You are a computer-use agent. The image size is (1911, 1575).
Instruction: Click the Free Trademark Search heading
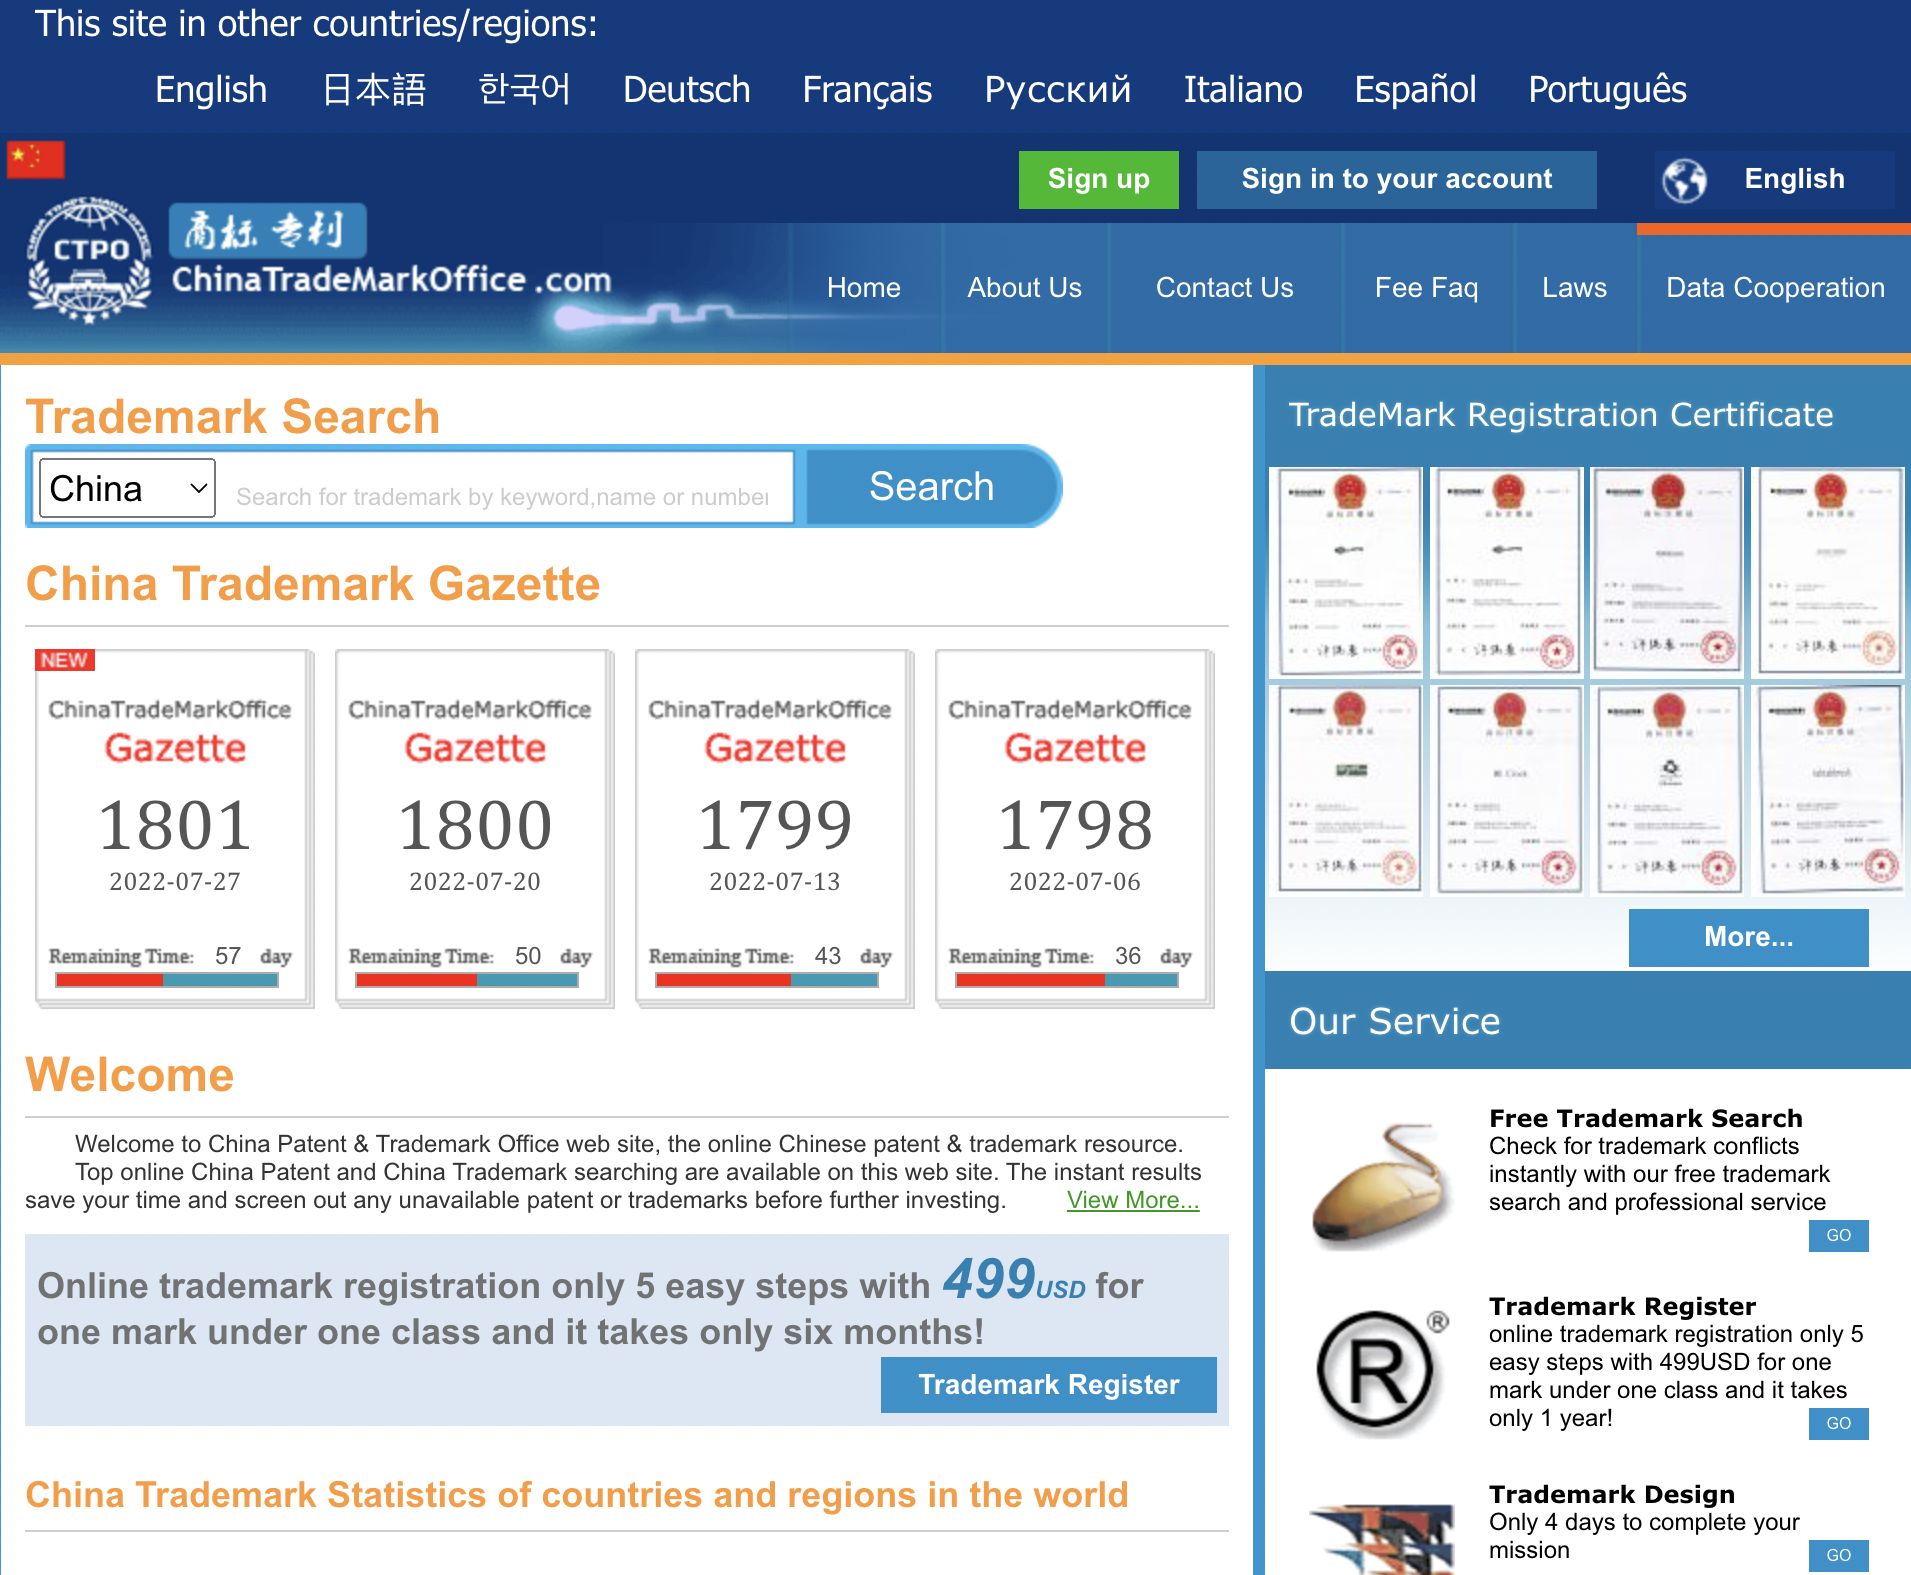pyautogui.click(x=1645, y=1118)
